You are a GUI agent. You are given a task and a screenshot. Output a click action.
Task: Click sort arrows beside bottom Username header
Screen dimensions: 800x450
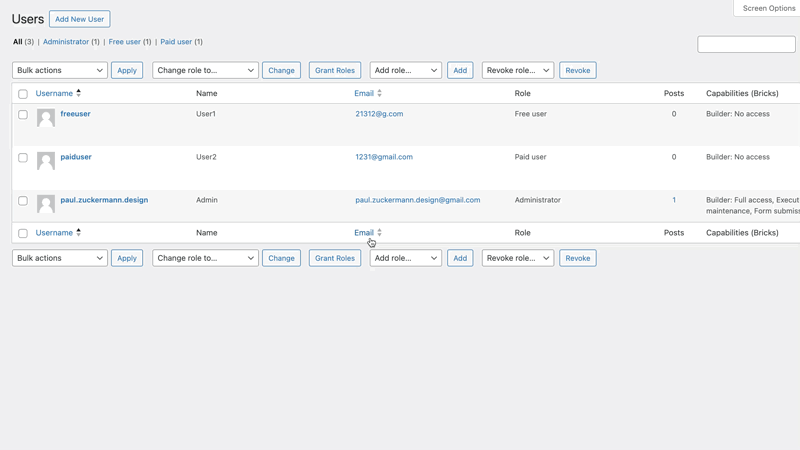pos(79,233)
